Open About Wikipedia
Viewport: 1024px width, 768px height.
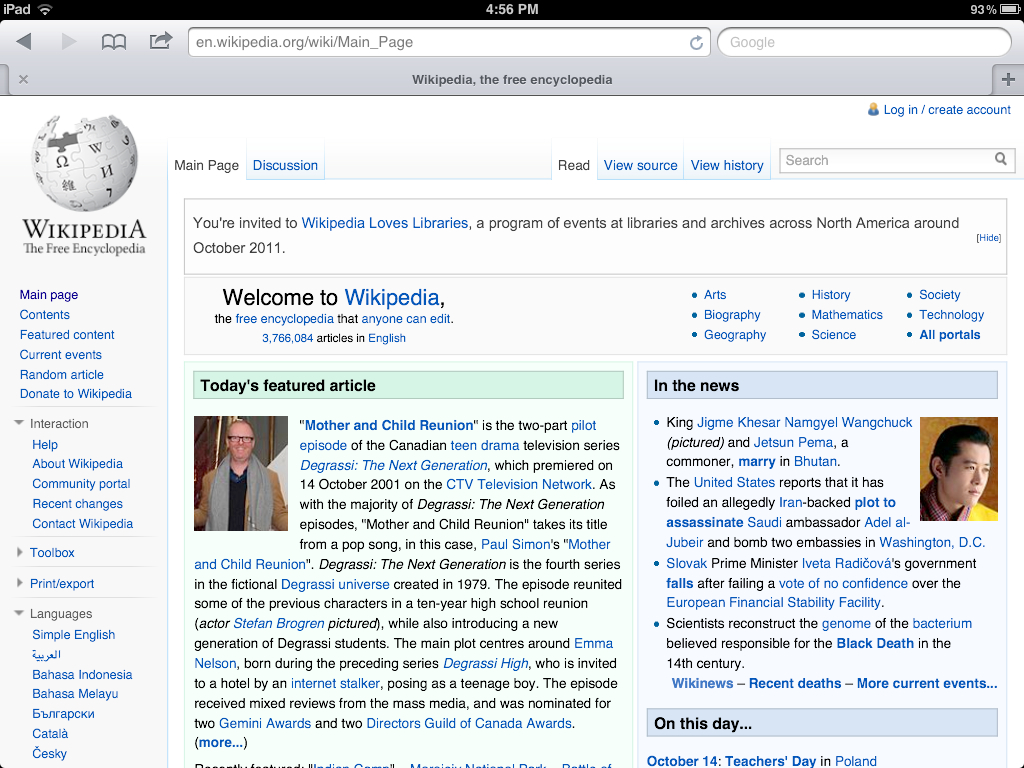78,464
